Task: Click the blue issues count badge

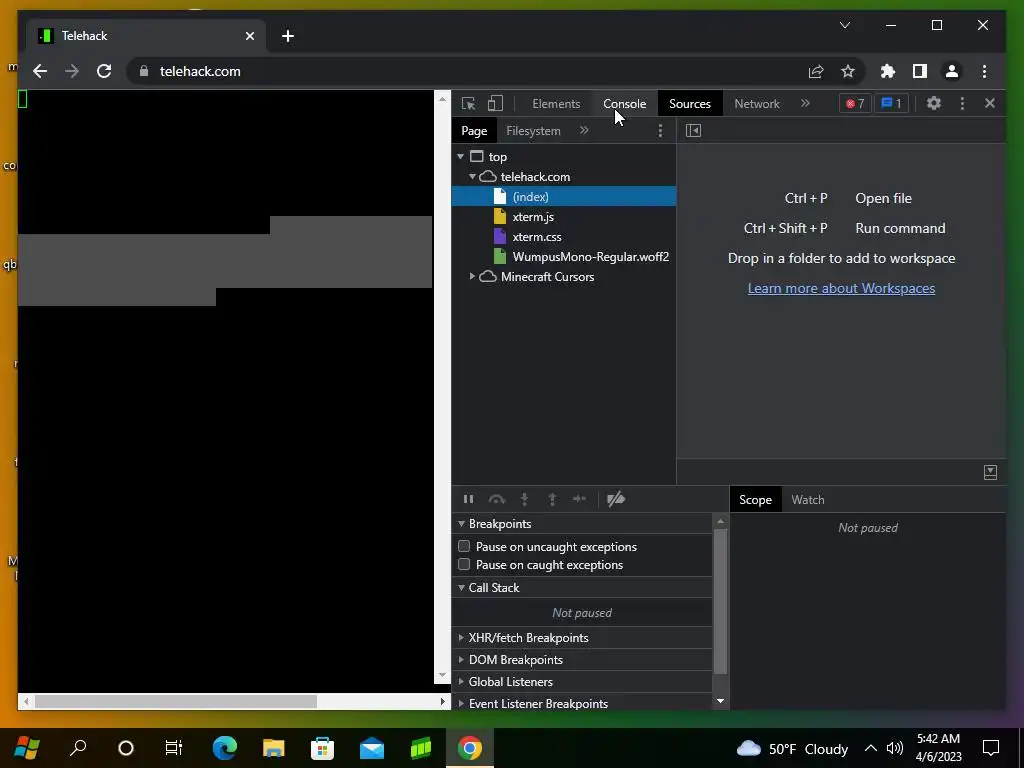Action: 891,103
